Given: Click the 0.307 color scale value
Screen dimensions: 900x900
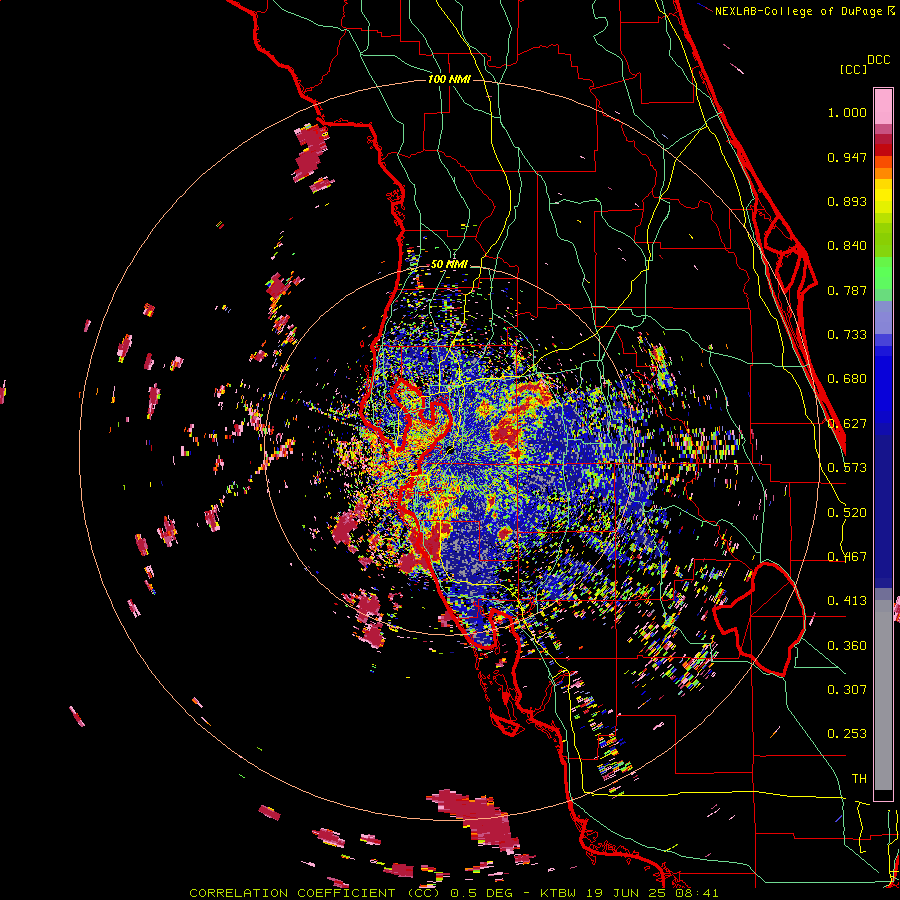Looking at the screenshot, I should coord(847,690).
